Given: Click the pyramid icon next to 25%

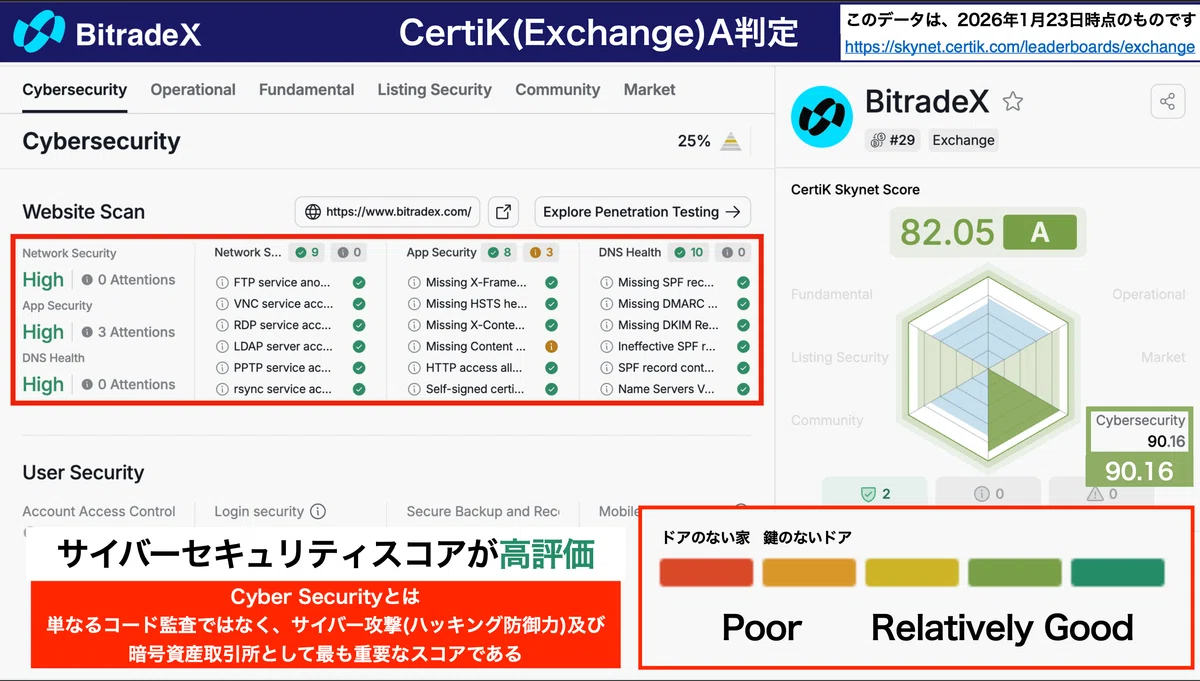Looking at the screenshot, I should tap(731, 141).
